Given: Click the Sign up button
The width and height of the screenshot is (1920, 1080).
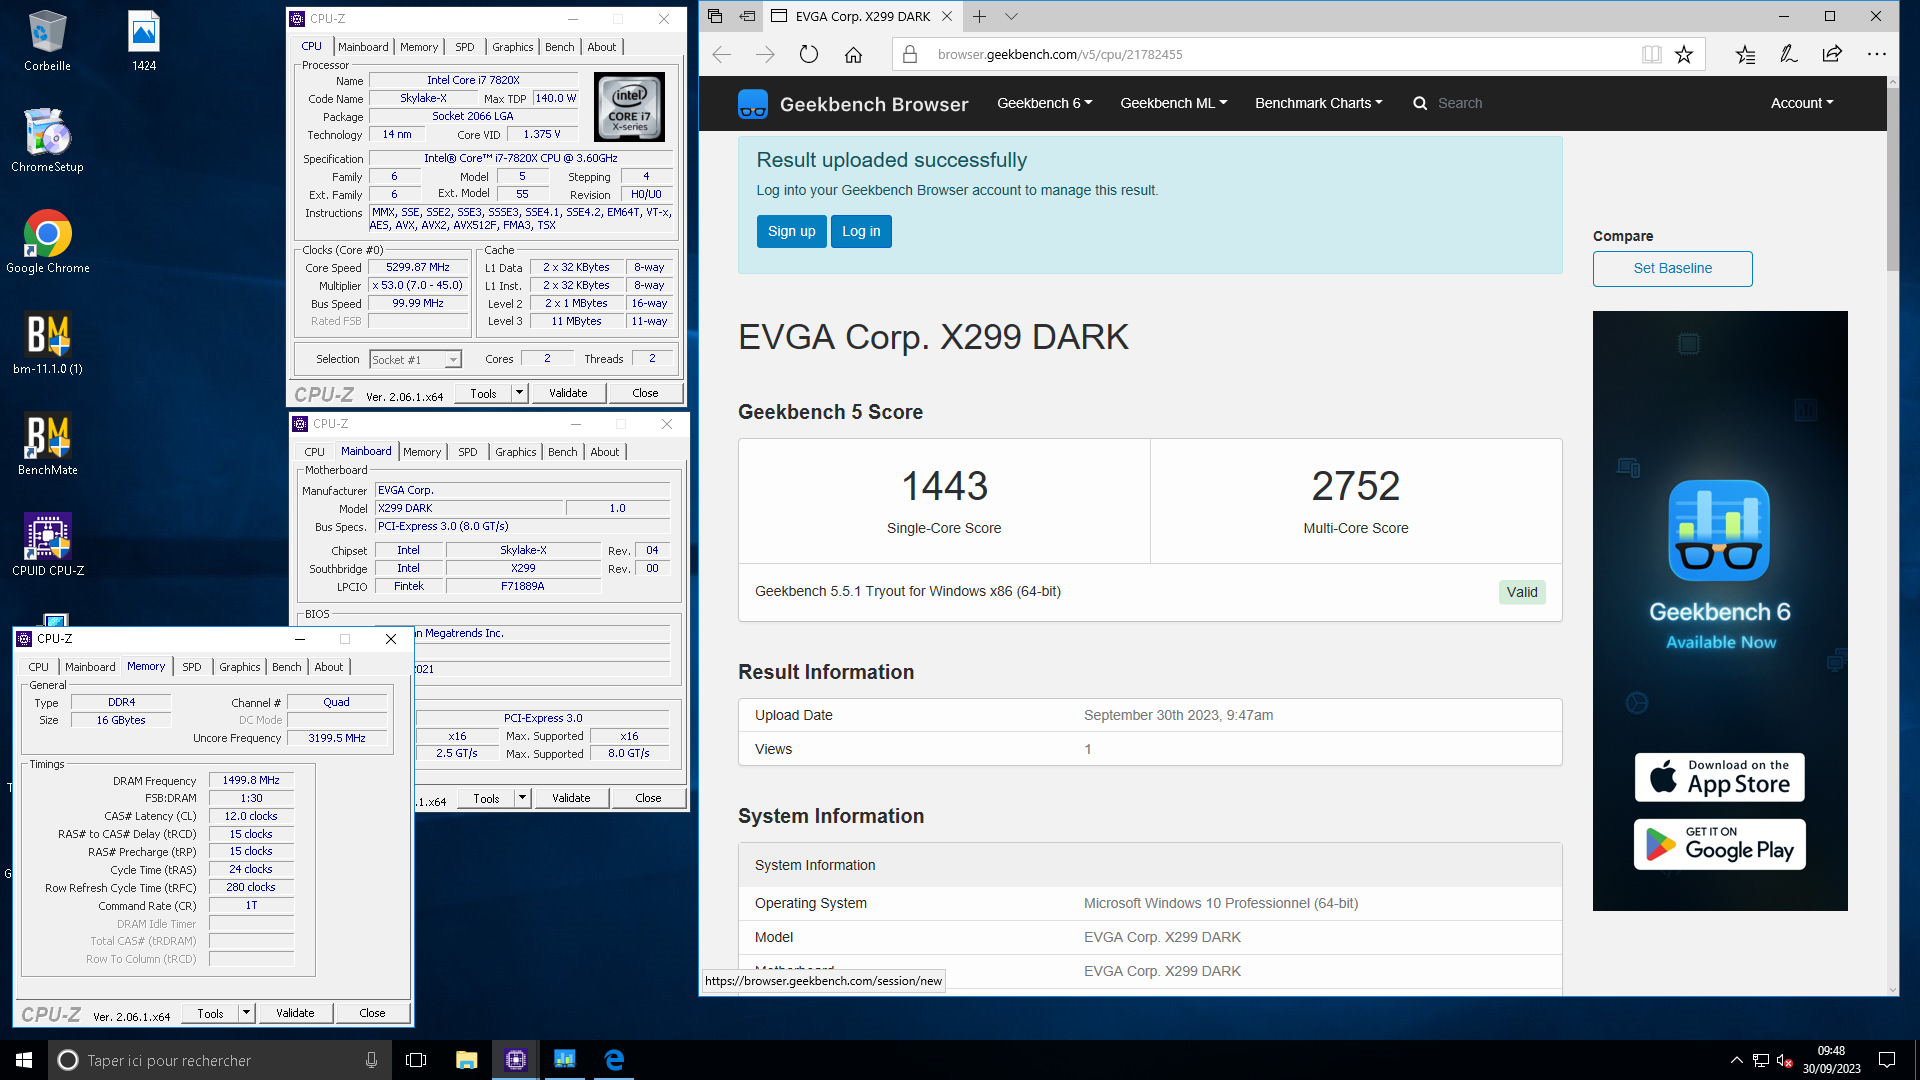Looking at the screenshot, I should [791, 231].
